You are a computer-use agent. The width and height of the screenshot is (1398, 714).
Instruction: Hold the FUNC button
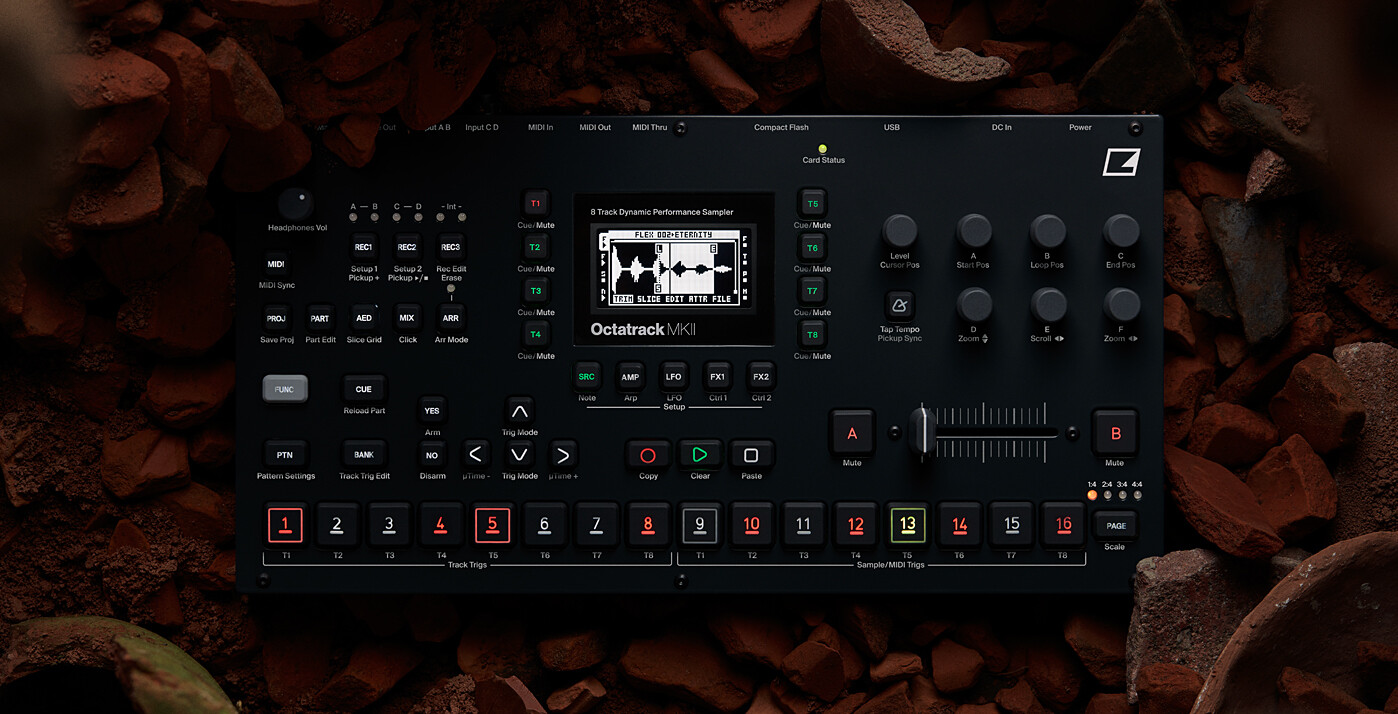click(x=285, y=389)
